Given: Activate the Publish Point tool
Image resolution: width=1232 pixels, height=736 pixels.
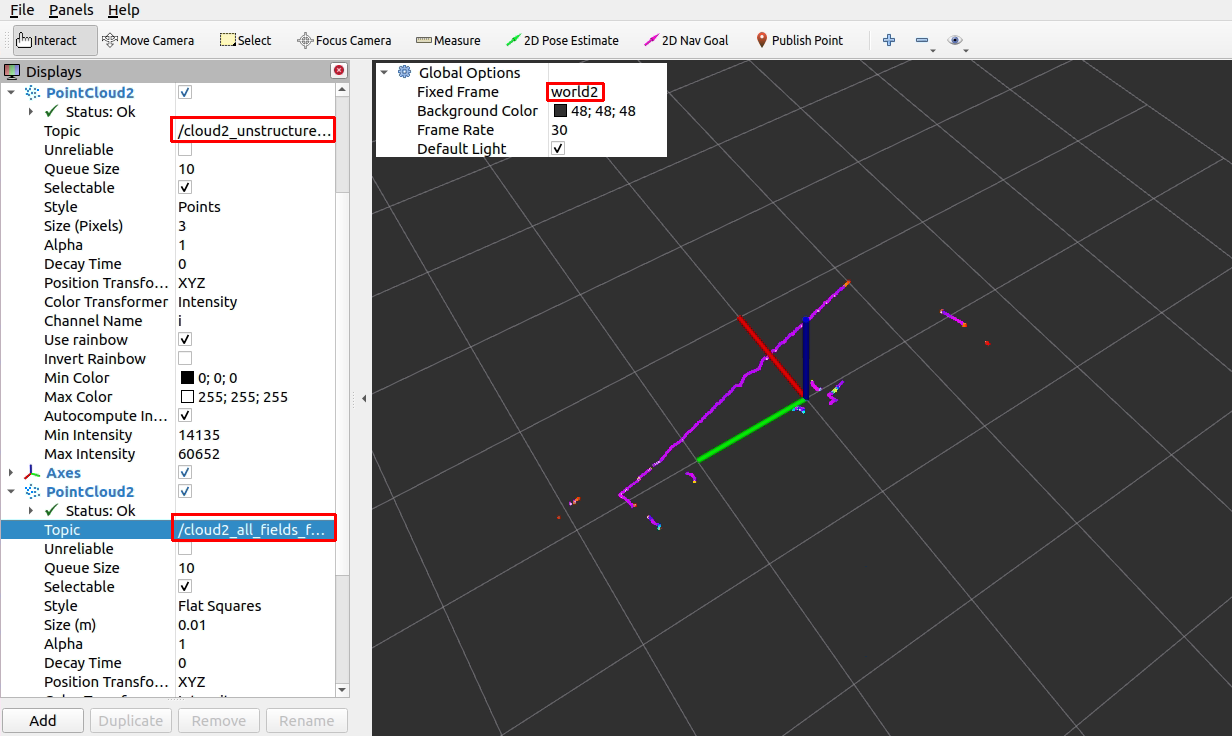Looking at the screenshot, I should [798, 41].
